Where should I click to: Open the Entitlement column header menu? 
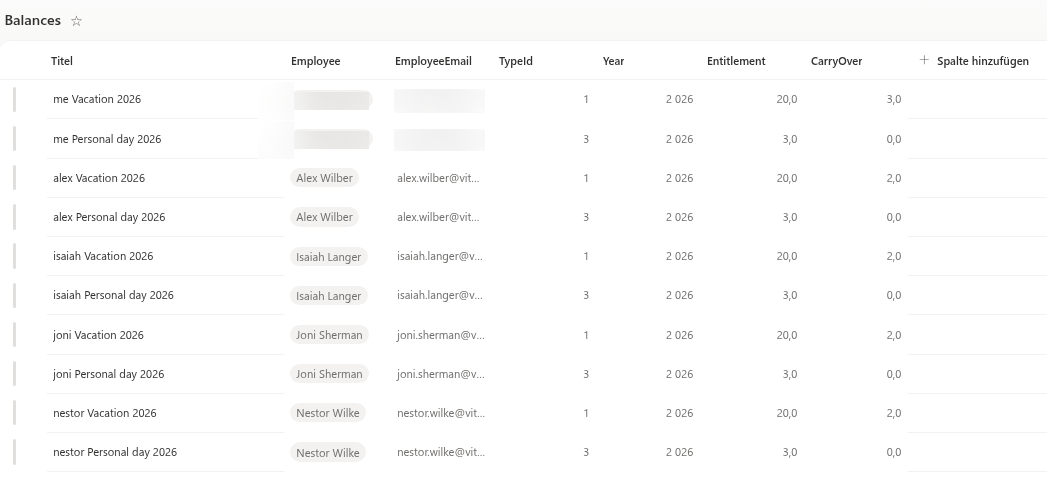coord(736,61)
